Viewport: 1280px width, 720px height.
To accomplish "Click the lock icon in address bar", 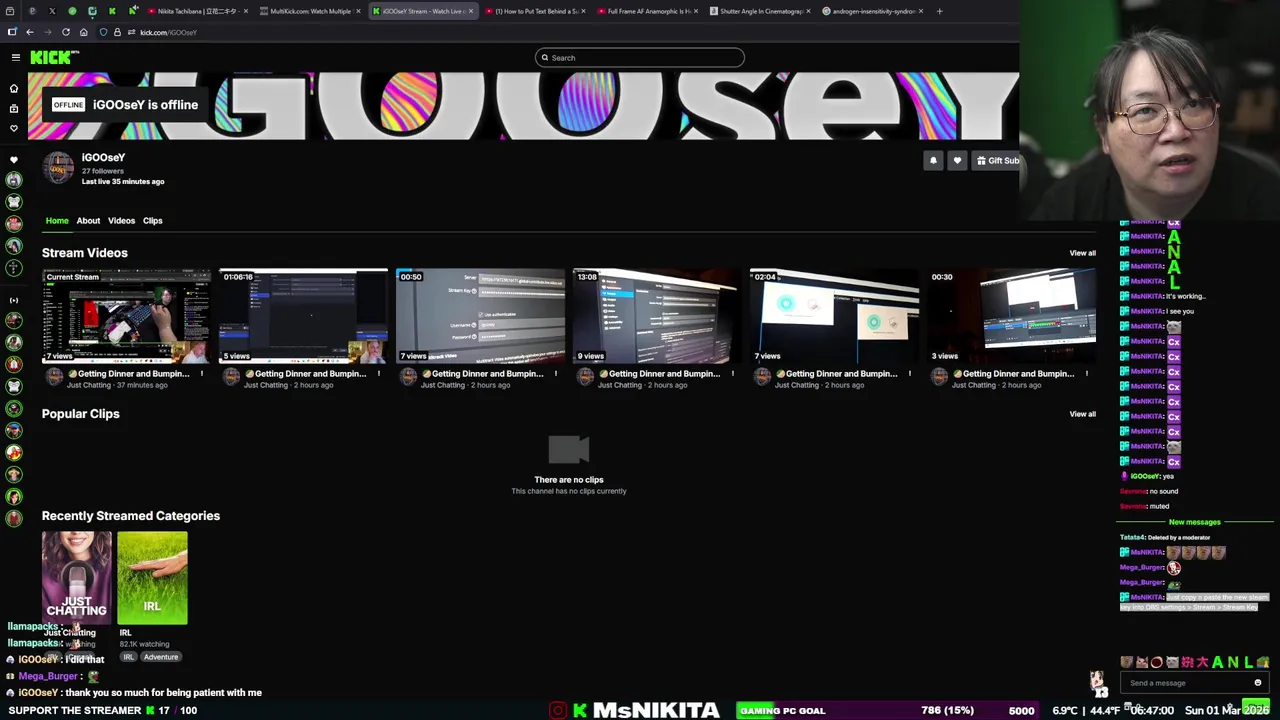I will [117, 32].
